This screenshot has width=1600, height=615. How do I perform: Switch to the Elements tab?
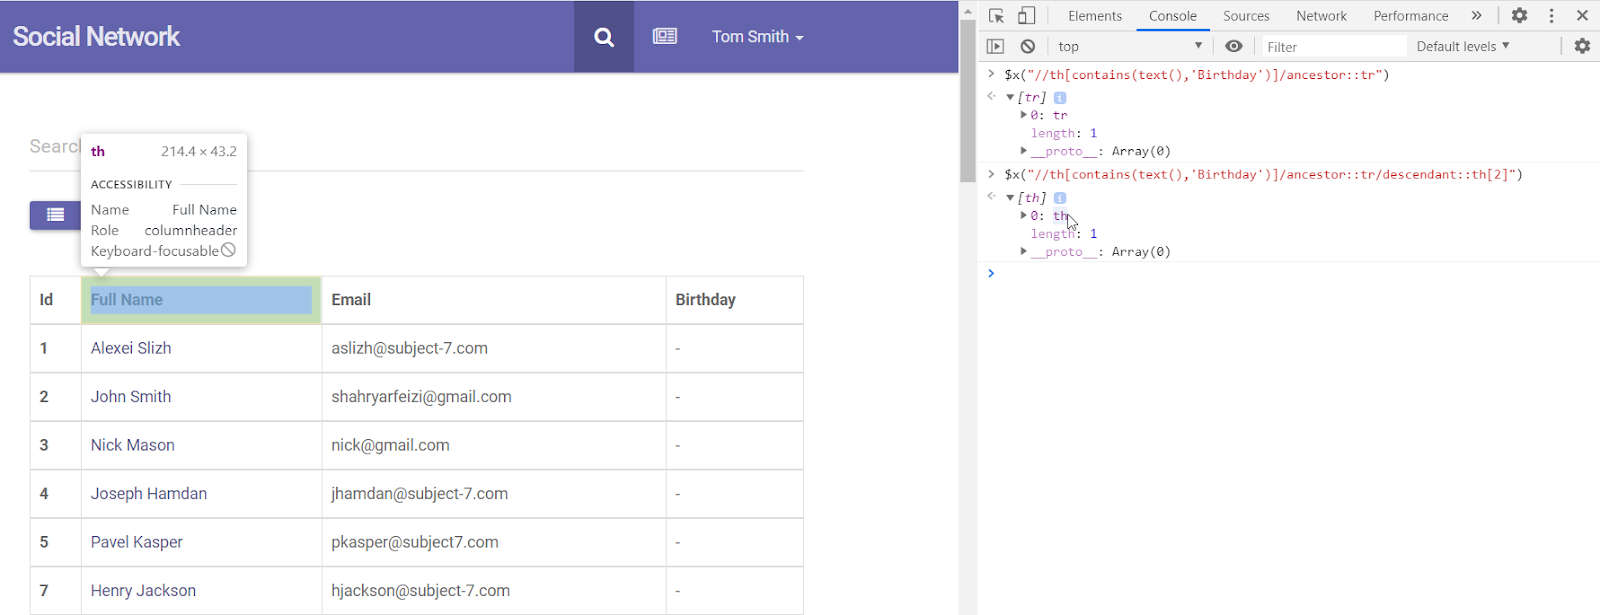pyautogui.click(x=1094, y=16)
